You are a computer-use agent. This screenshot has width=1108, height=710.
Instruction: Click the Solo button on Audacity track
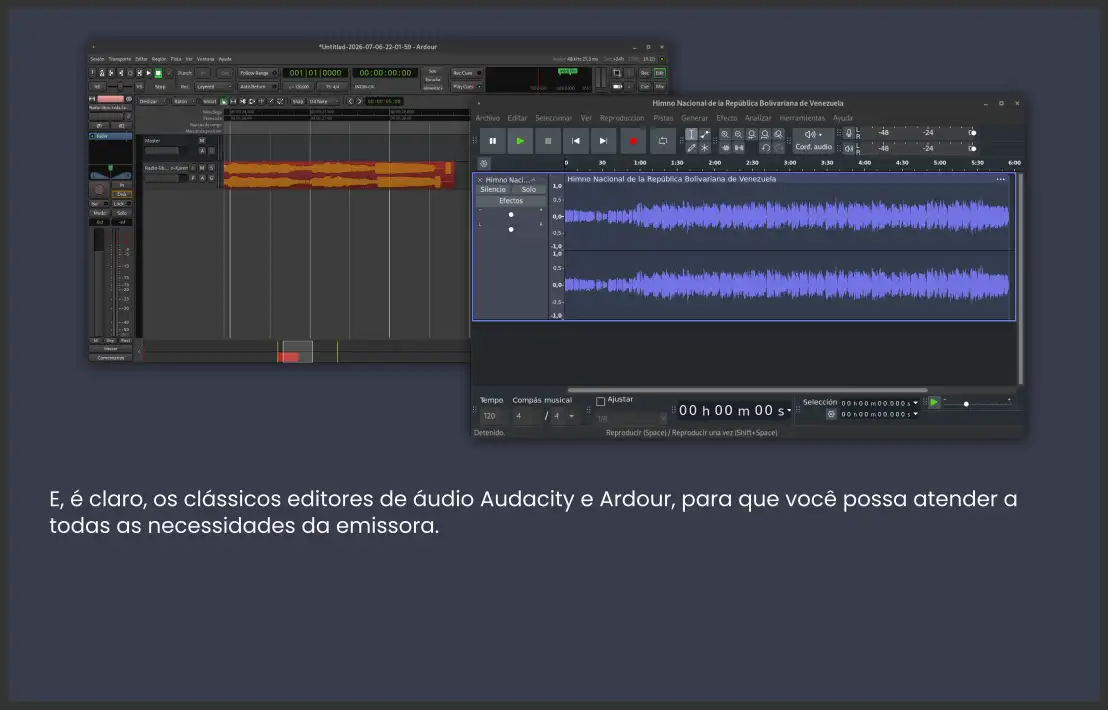click(x=529, y=189)
